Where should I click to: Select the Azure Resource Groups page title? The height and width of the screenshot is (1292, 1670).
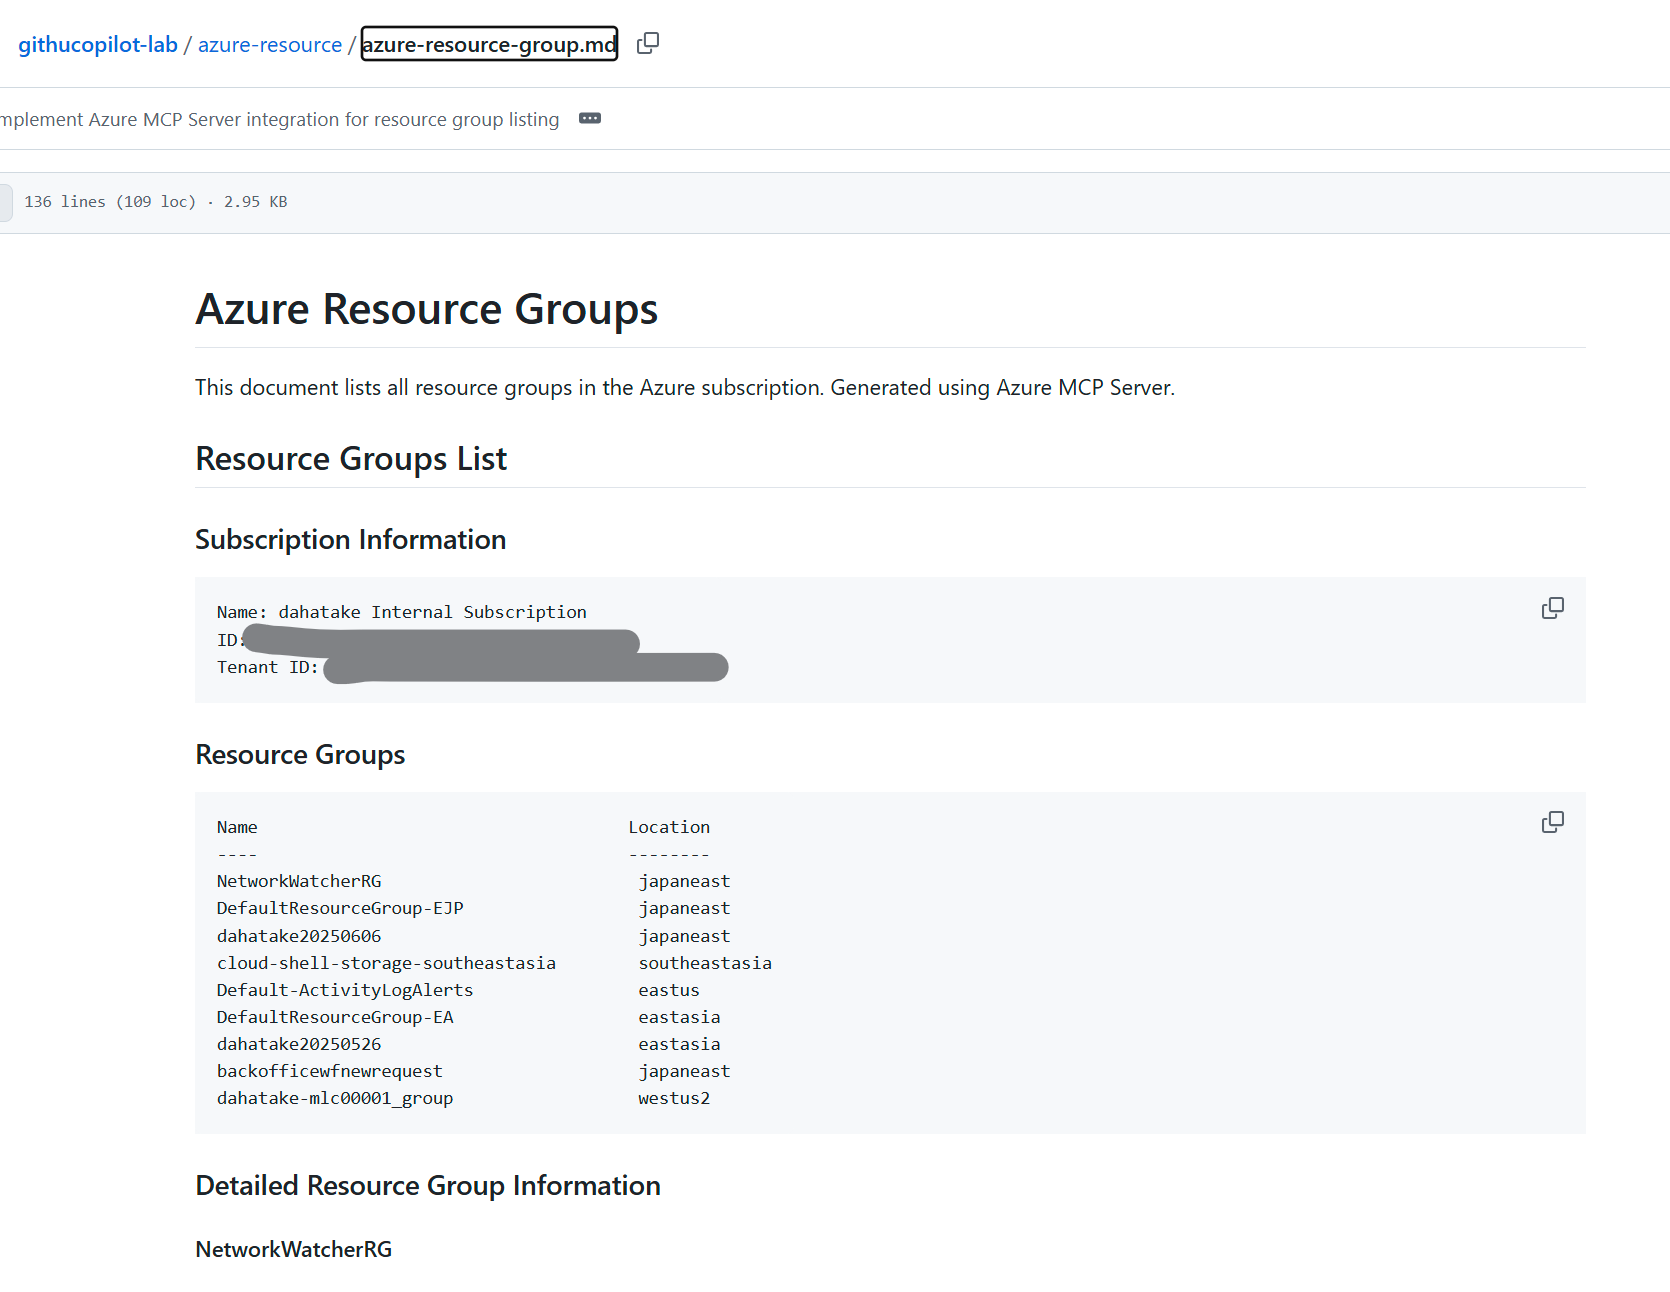click(426, 308)
